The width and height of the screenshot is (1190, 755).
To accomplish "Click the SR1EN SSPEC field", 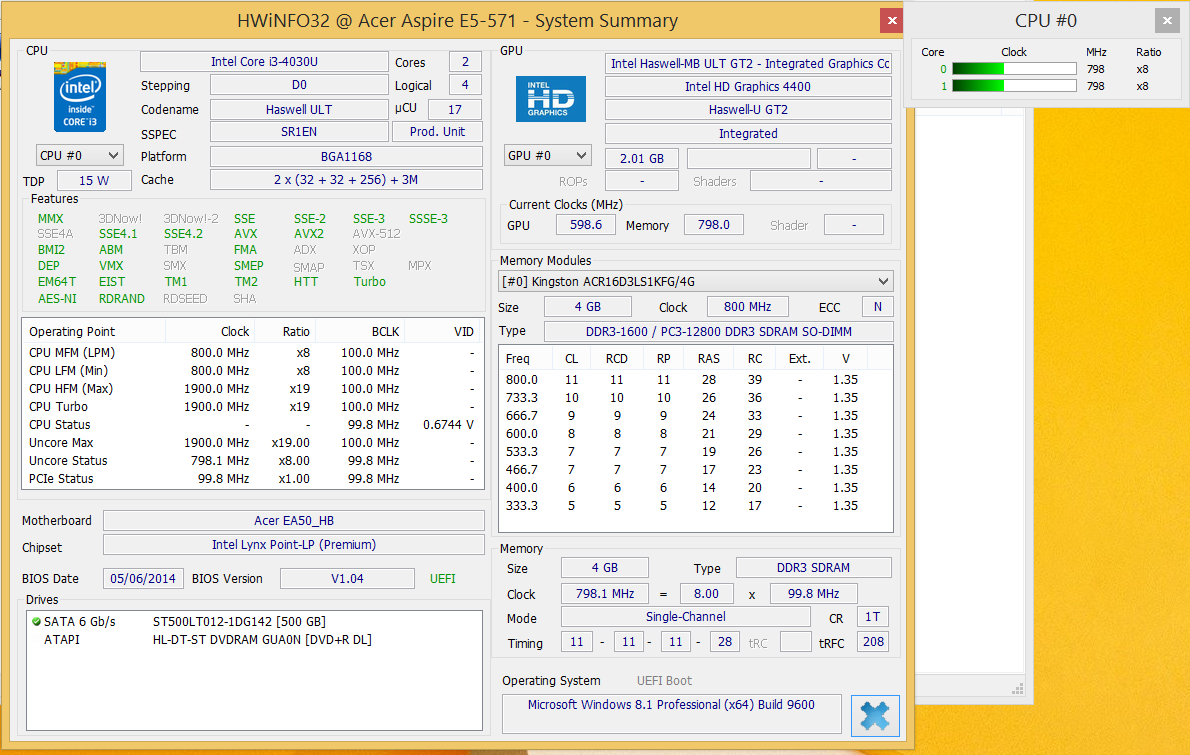I will pos(299,131).
